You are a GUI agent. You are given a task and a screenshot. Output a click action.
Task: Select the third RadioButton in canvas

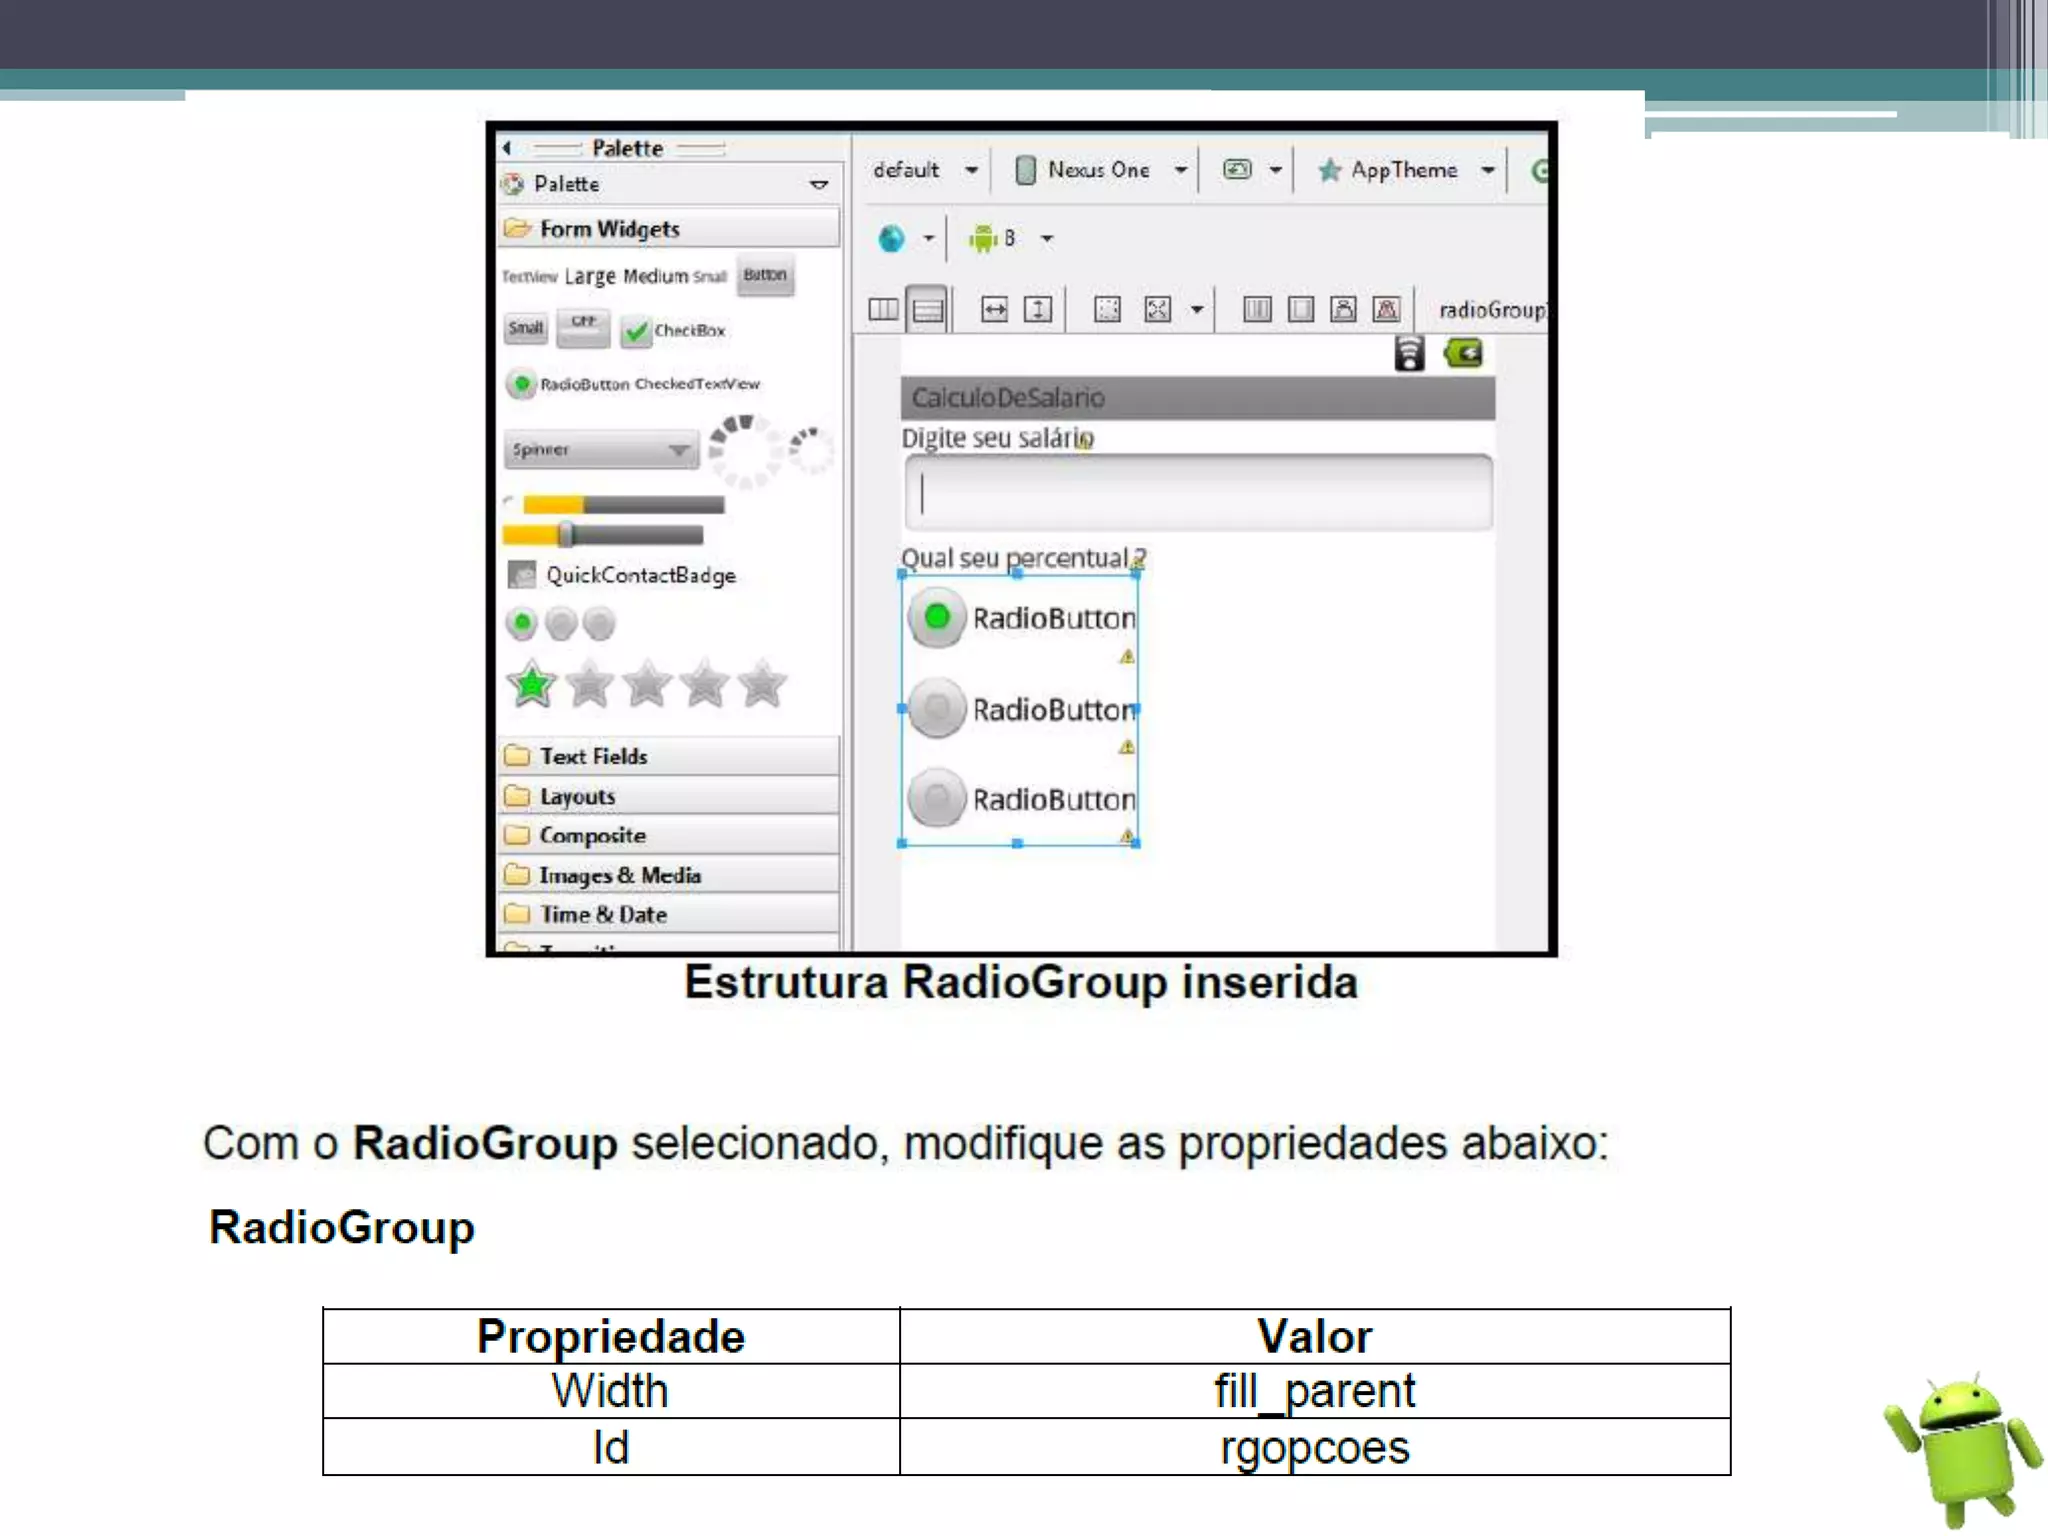click(x=1020, y=799)
